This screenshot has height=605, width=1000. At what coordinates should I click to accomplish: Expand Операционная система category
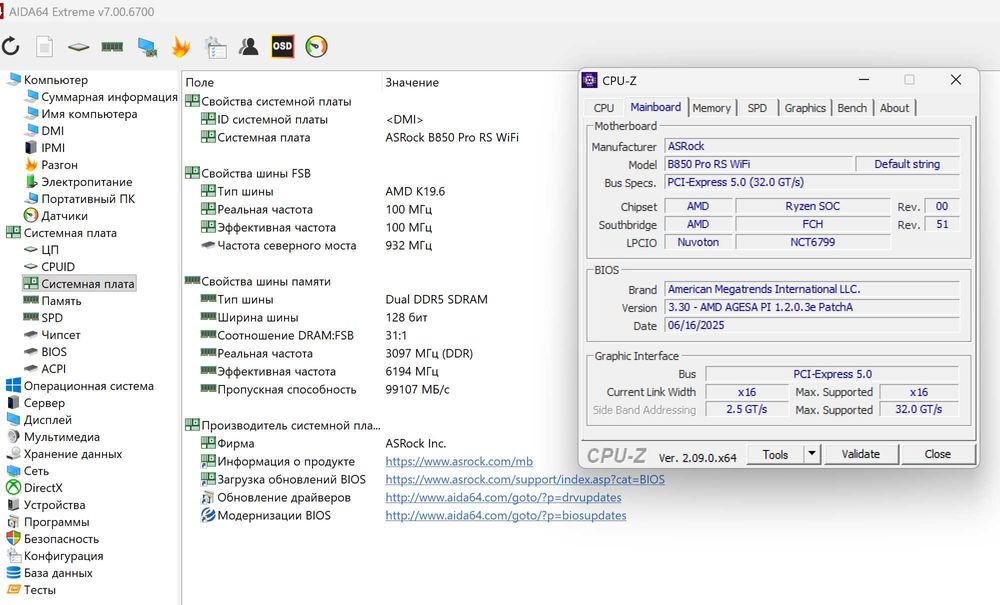[89, 386]
